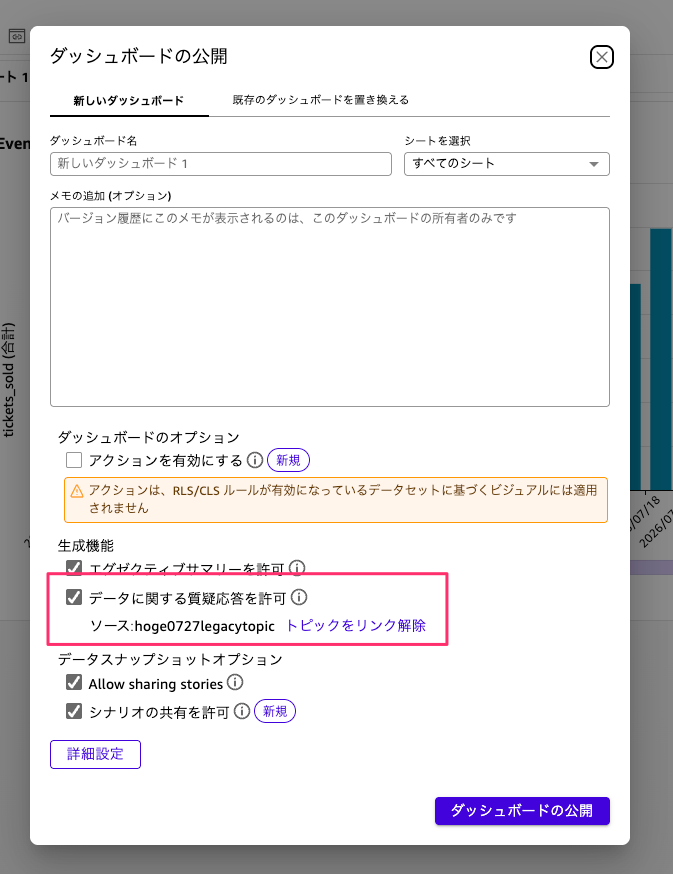The image size is (673, 874).
Task: Switch to 新しいダッシュボード tab
Action: [129, 101]
